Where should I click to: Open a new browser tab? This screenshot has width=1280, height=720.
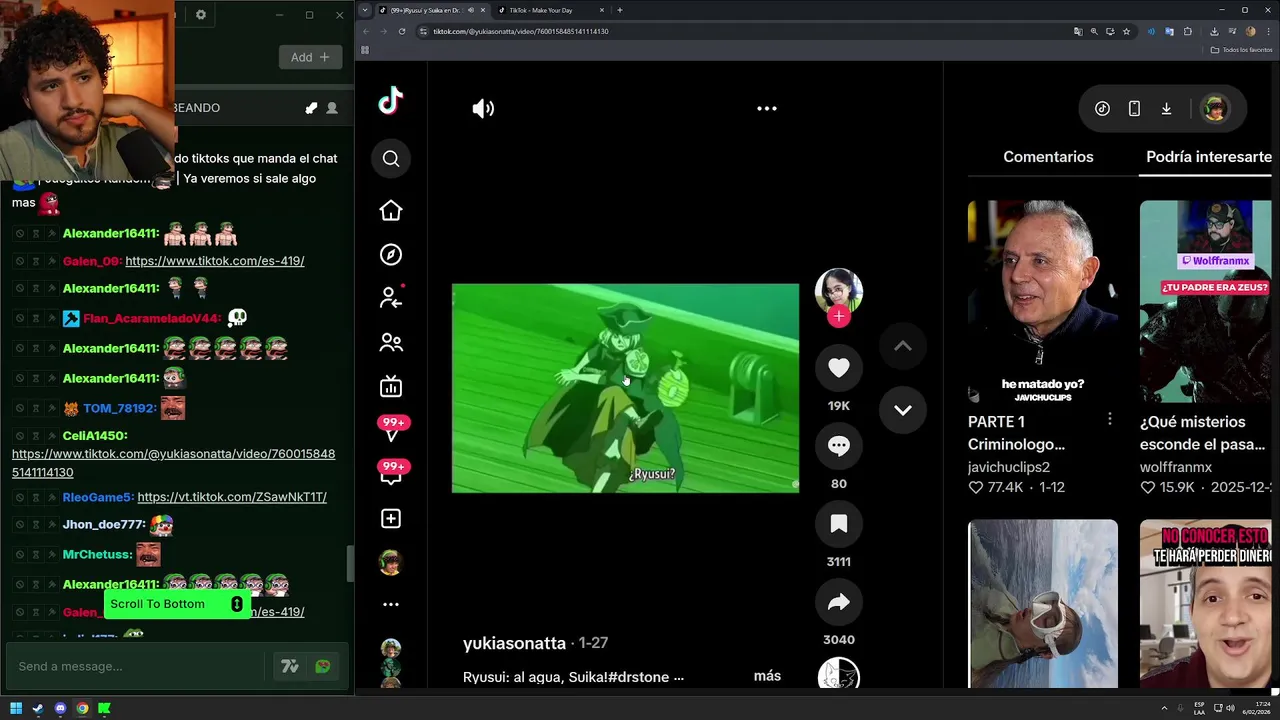click(x=620, y=10)
